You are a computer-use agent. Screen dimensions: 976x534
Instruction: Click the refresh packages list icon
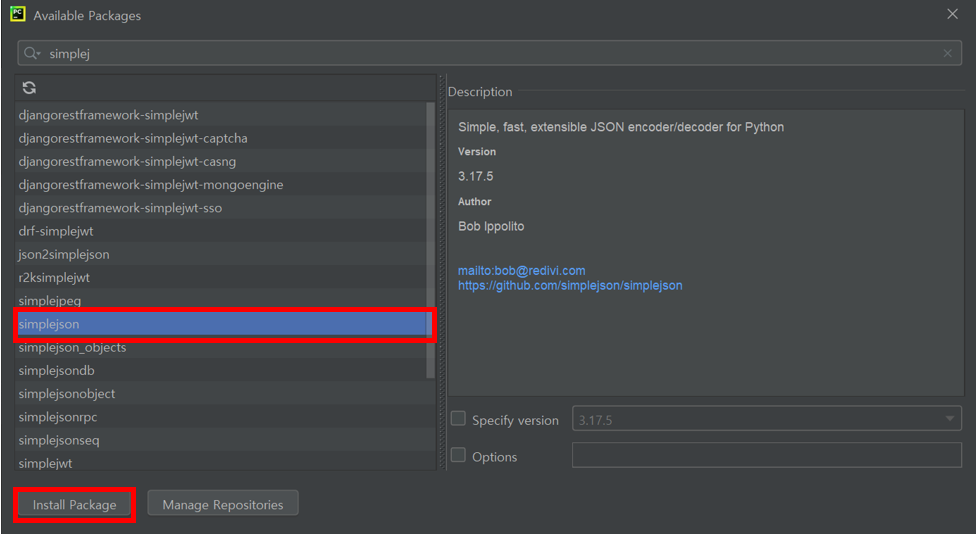29,88
